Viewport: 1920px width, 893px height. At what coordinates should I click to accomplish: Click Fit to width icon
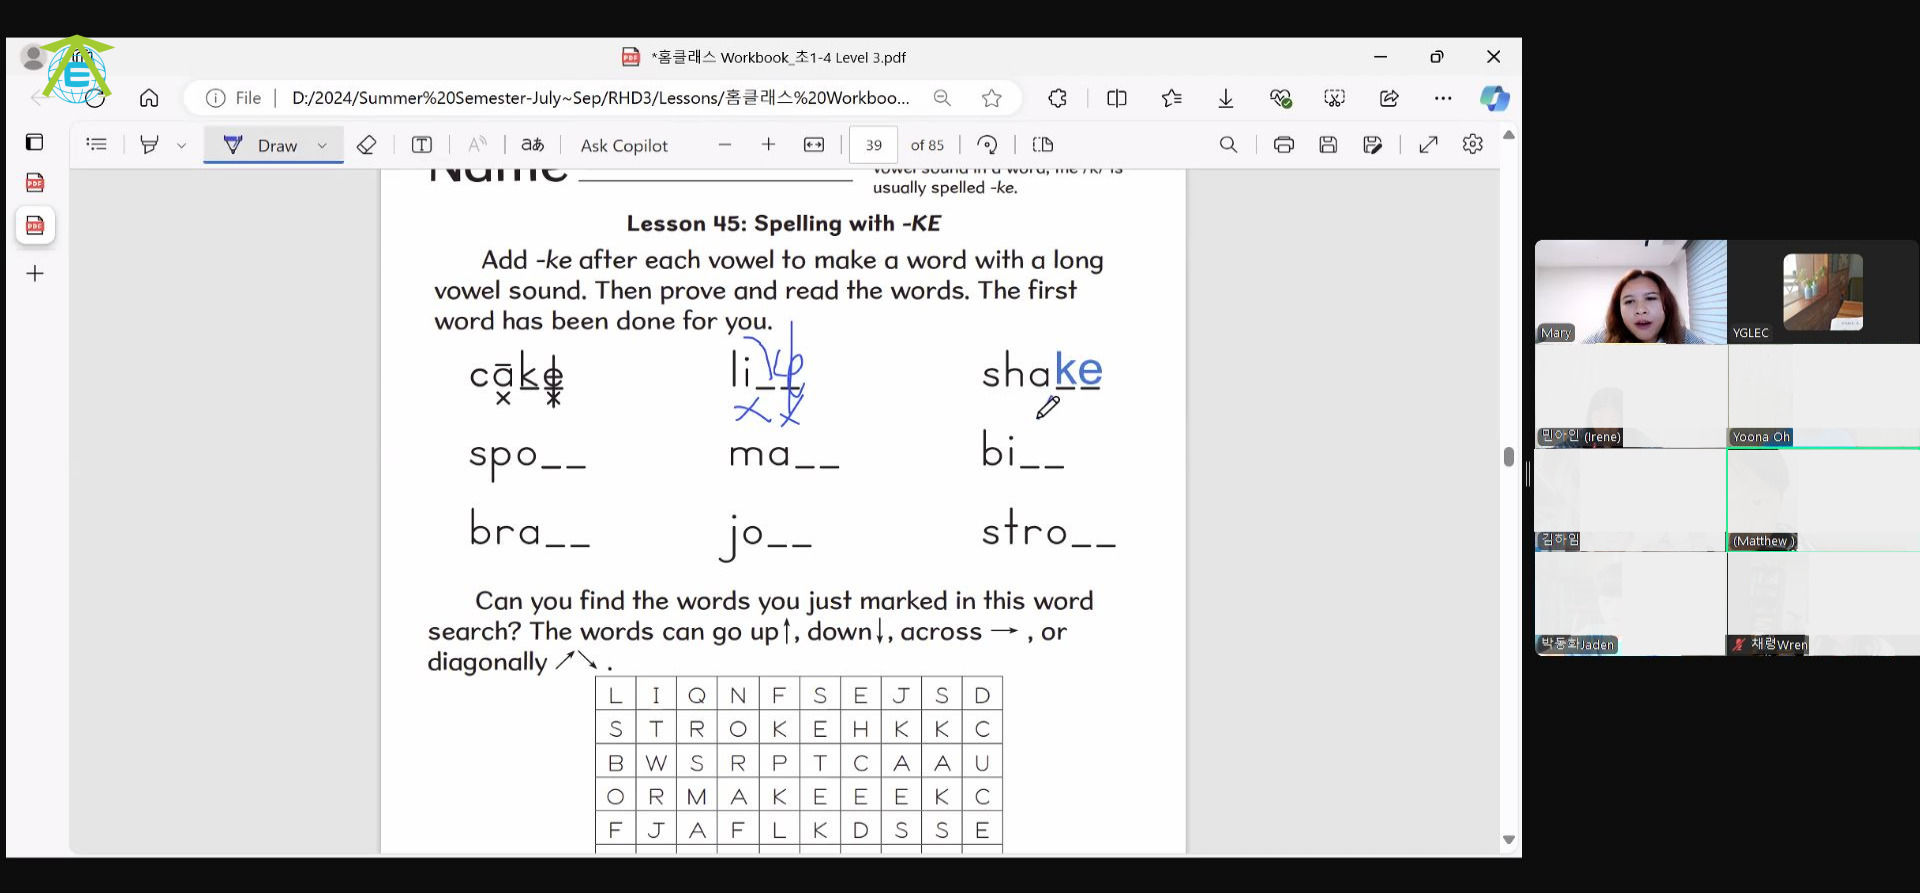814,145
